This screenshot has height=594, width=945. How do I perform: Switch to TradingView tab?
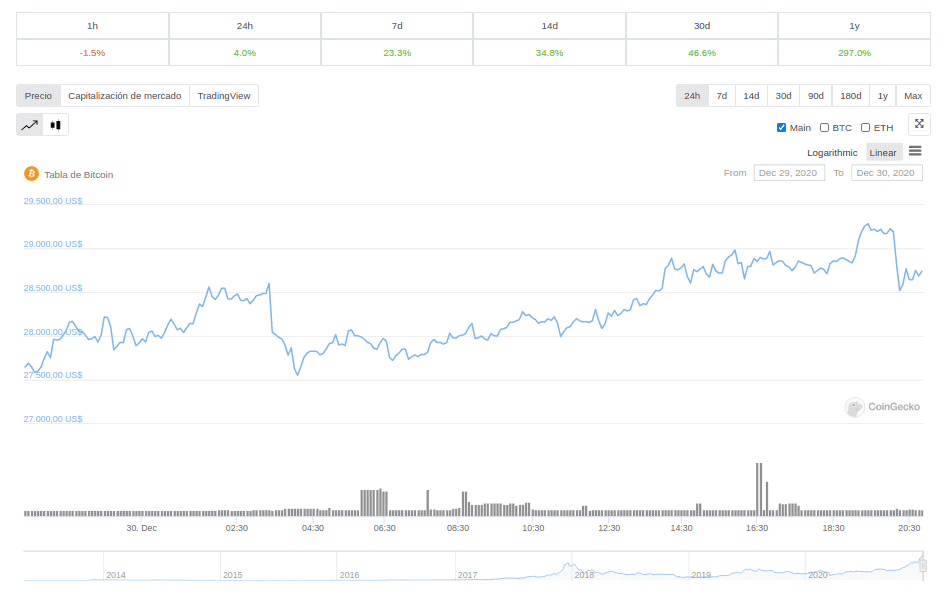[x=224, y=96]
